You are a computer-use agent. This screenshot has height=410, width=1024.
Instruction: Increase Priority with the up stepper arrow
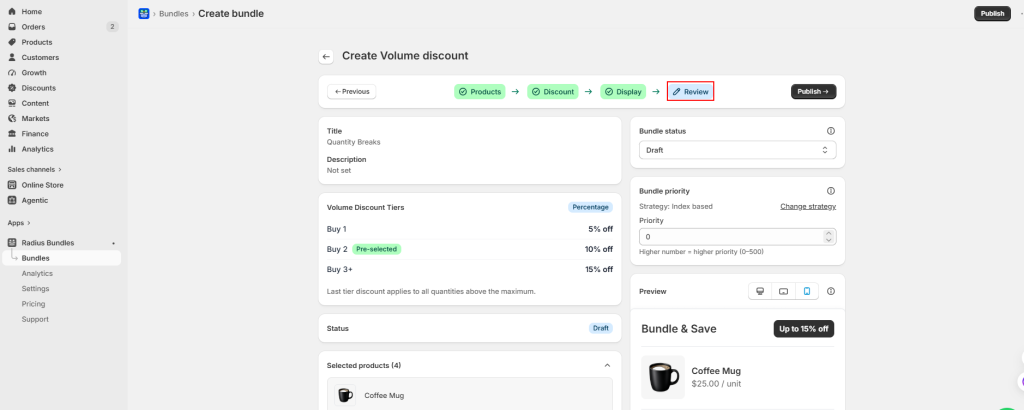[829, 233]
